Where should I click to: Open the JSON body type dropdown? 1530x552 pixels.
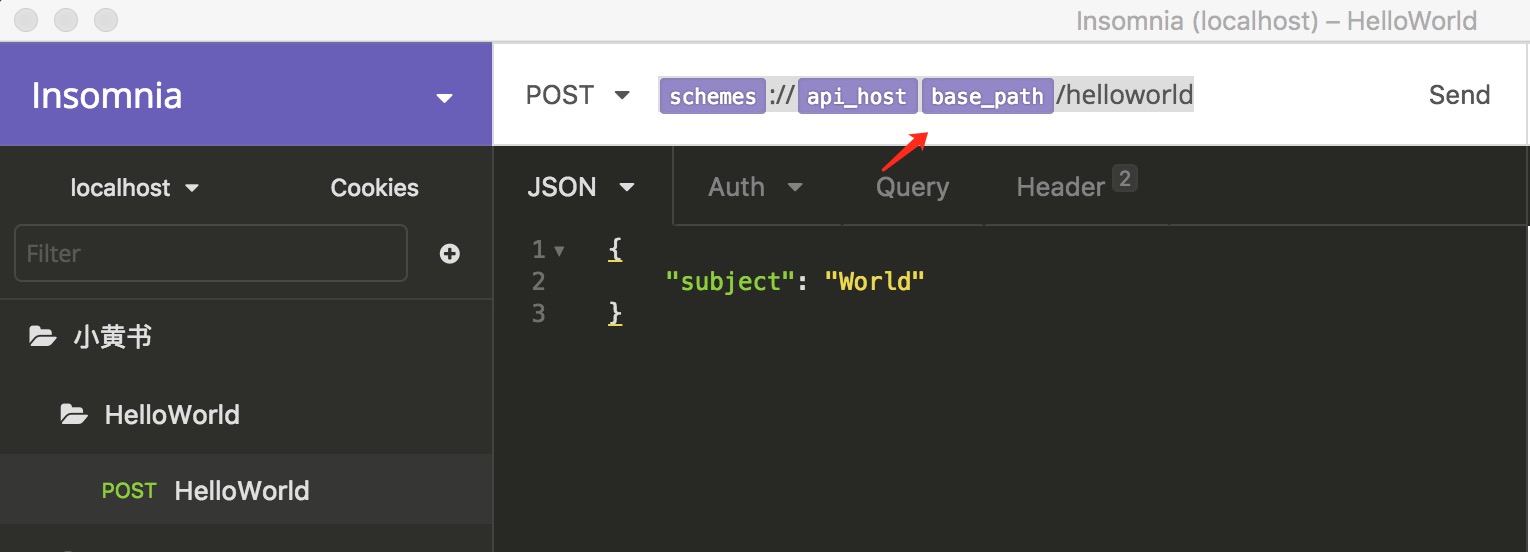tap(581, 187)
